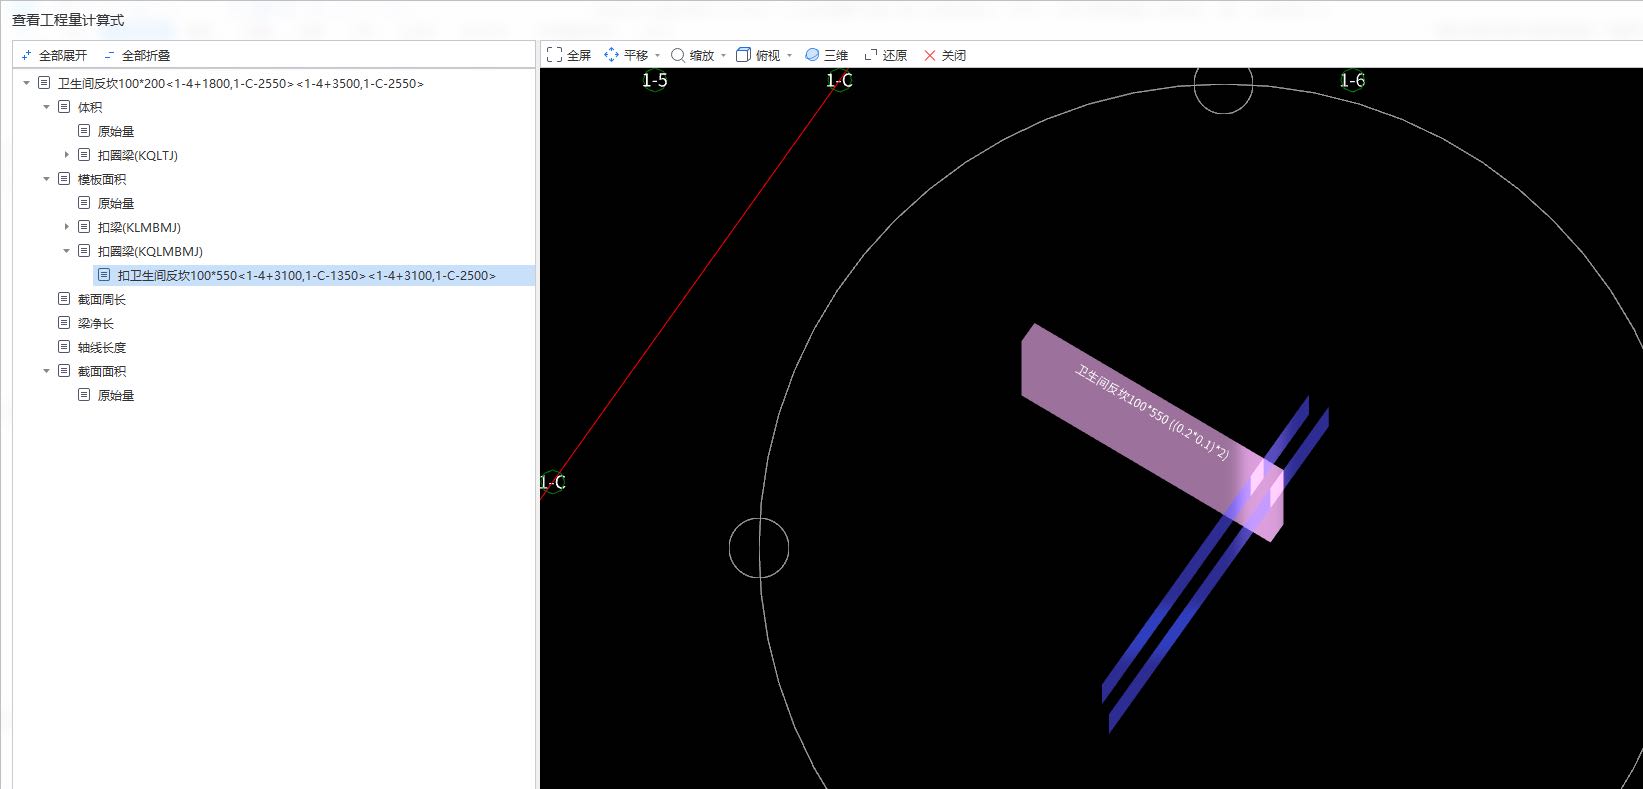Click 关闭 to close the viewer
The width and height of the screenshot is (1643, 789).
point(944,55)
